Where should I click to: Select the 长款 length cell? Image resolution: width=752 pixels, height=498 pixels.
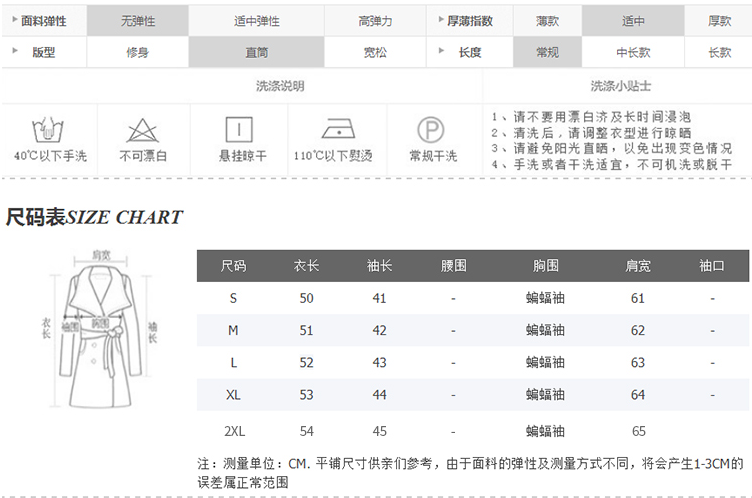719,52
